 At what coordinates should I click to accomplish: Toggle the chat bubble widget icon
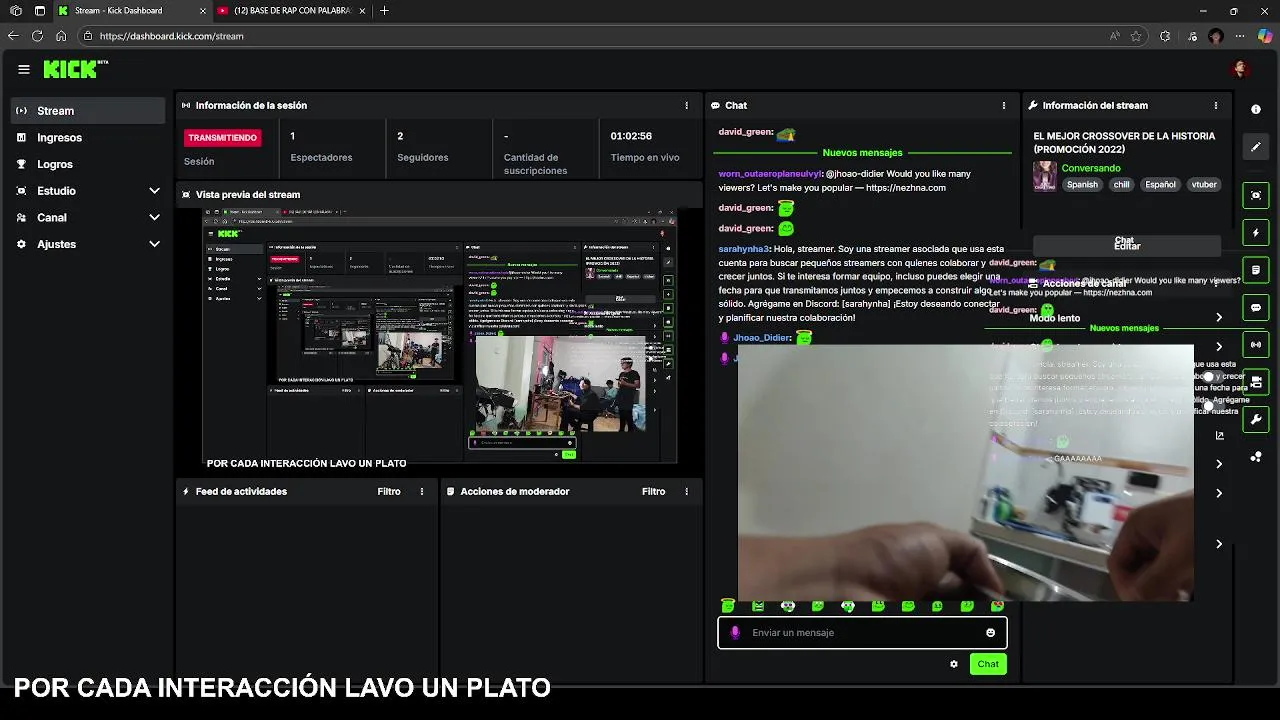tap(1256, 307)
